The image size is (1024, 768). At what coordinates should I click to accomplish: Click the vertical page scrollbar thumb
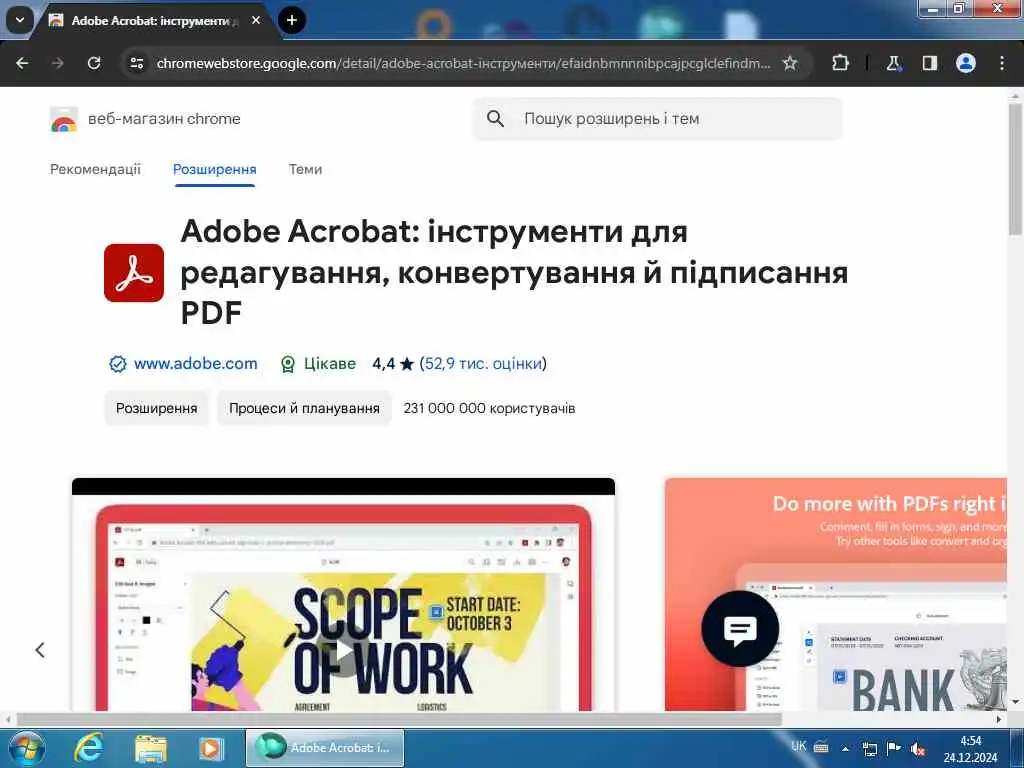[x=1015, y=168]
